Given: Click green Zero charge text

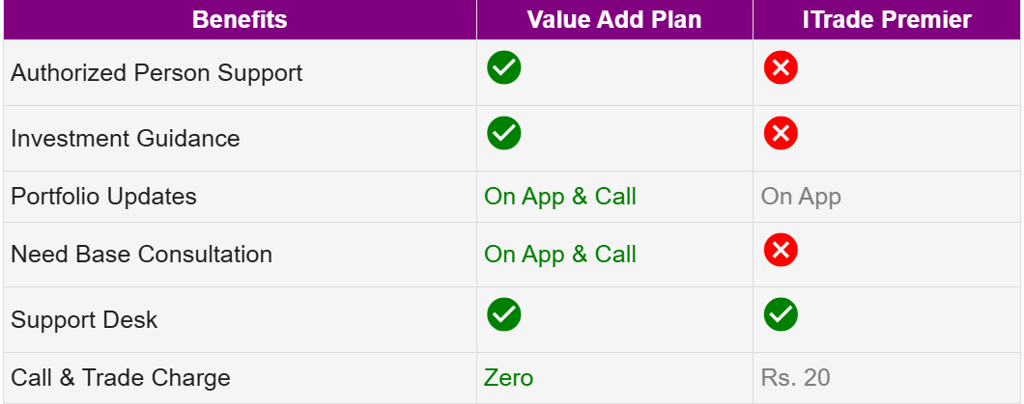Looking at the screenshot, I should pos(508,378).
